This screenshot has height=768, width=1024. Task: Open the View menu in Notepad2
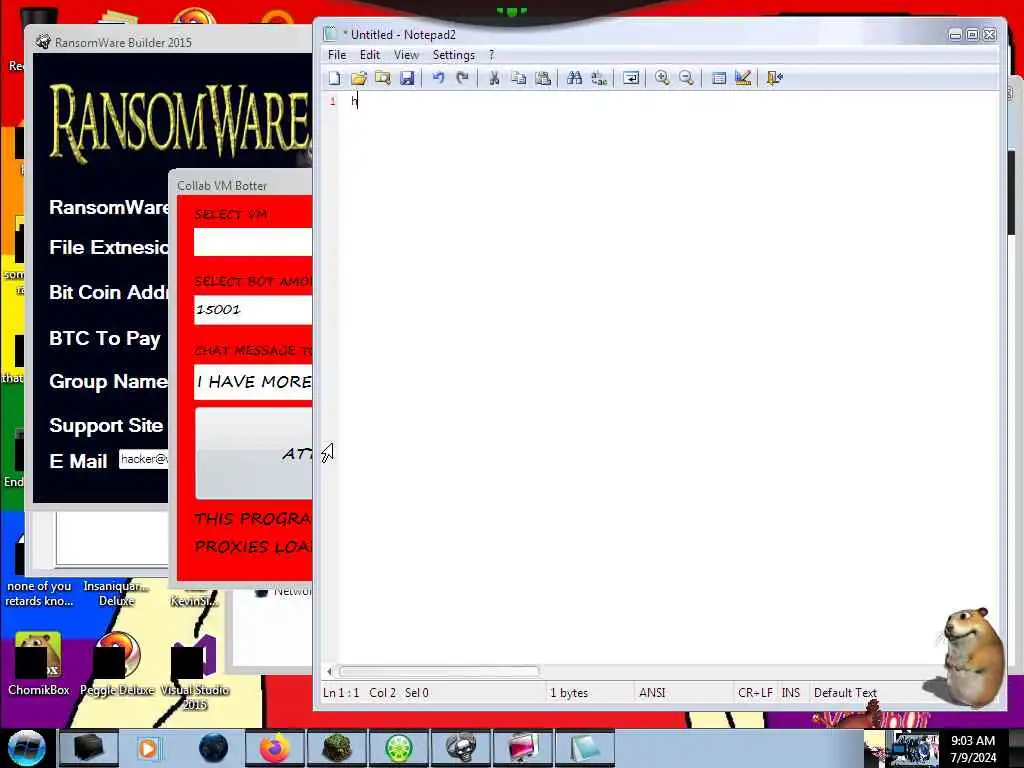pos(406,55)
